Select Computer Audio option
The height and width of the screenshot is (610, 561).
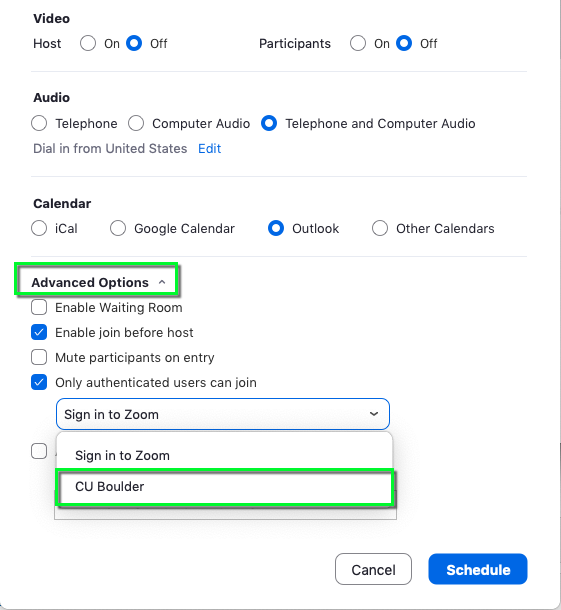(x=136, y=123)
